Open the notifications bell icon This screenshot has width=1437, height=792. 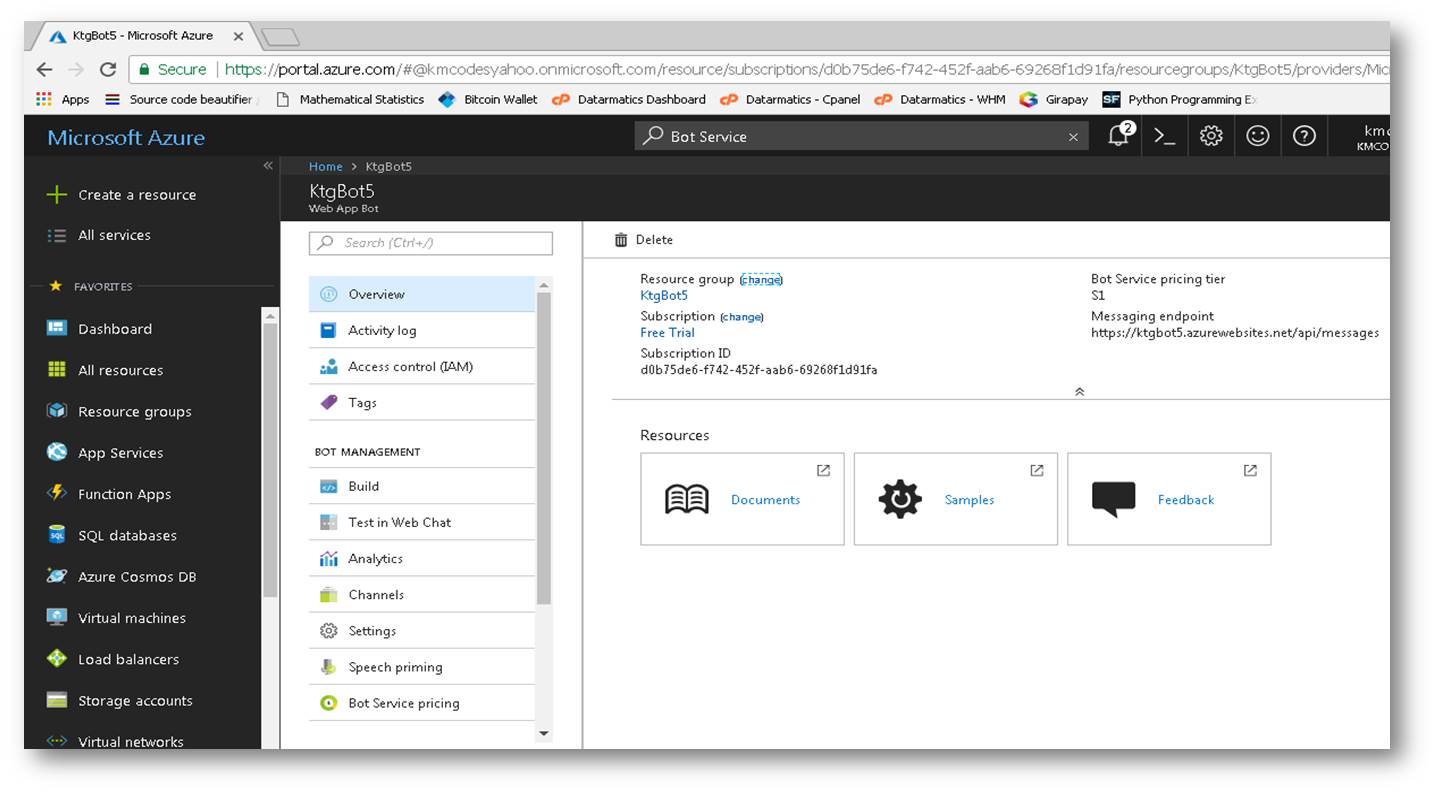click(1119, 136)
